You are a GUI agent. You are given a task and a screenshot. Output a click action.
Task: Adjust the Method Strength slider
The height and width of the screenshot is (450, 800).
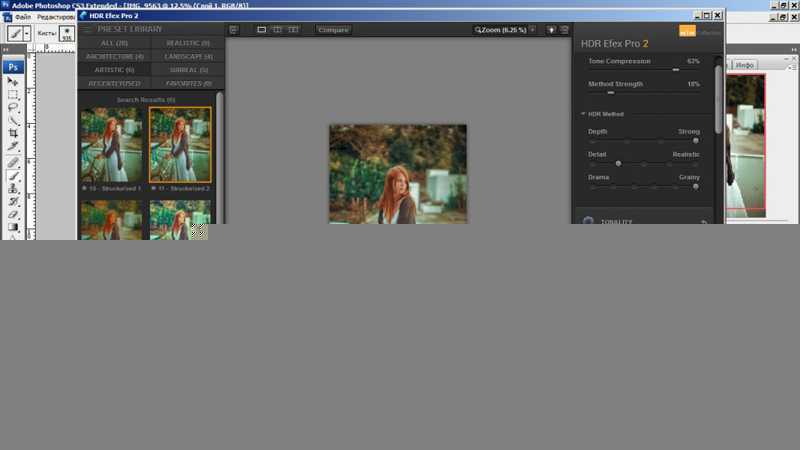pyautogui.click(x=611, y=92)
